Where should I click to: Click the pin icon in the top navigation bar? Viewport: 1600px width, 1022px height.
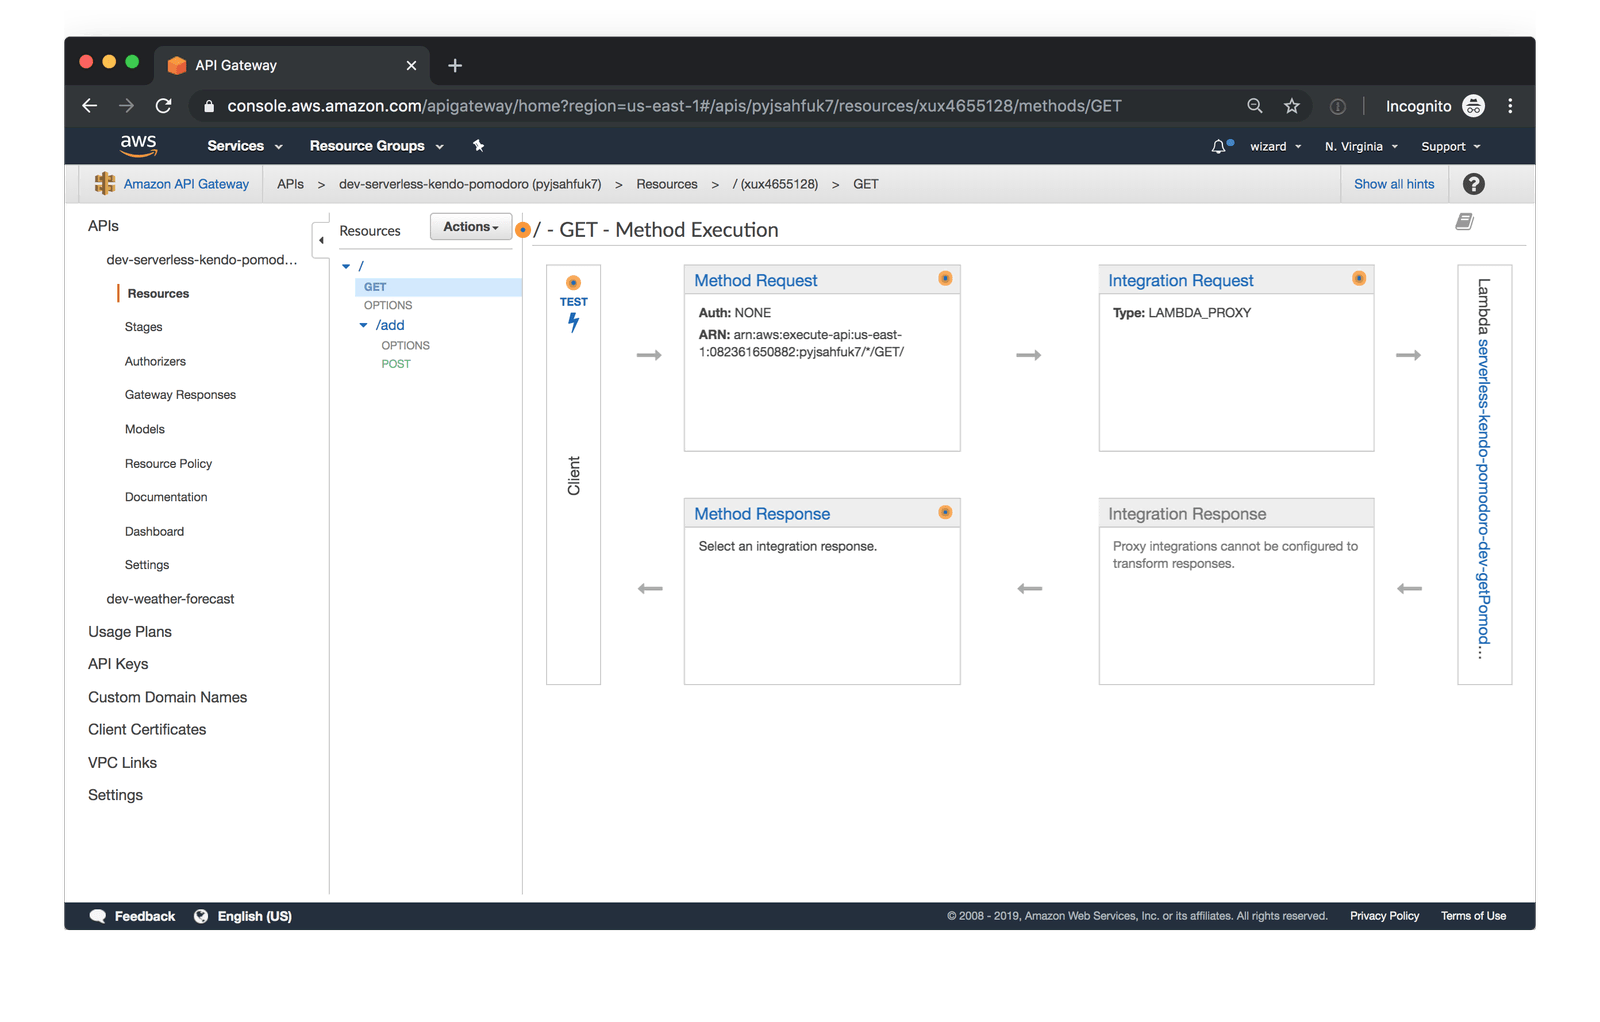point(478,145)
